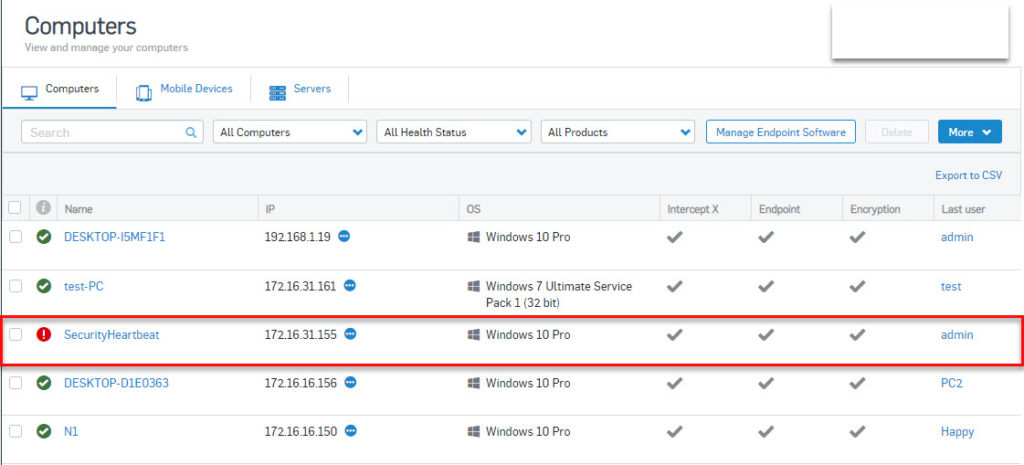Open last user PC2 link
The width and height of the screenshot is (1024, 465).
(x=952, y=383)
